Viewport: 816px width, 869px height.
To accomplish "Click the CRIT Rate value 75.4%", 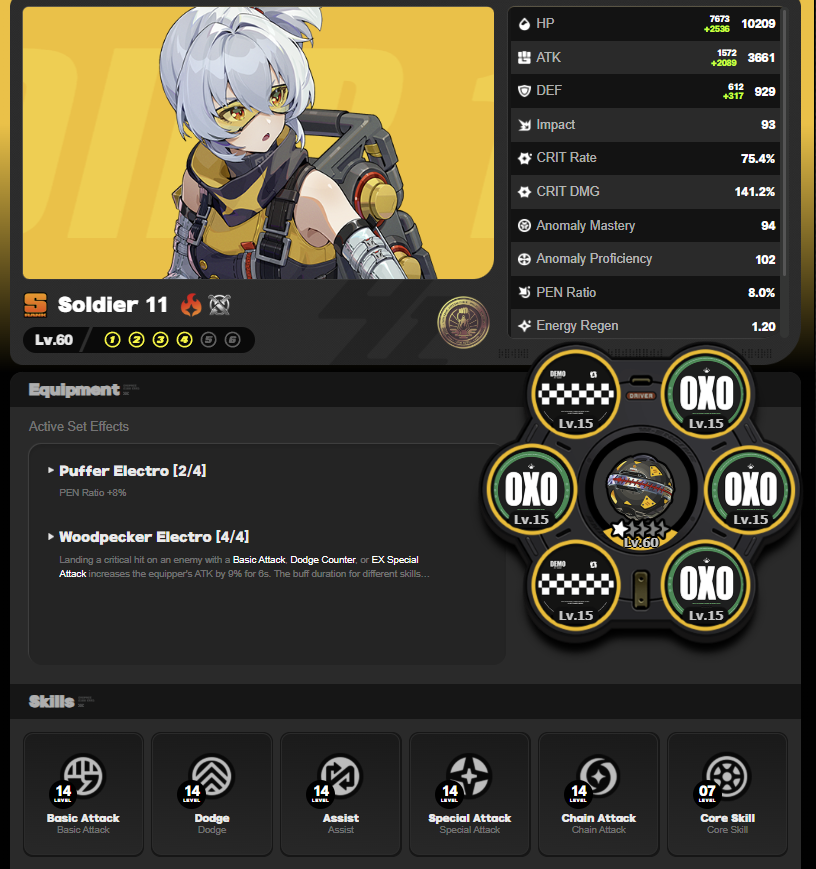I will tap(758, 159).
